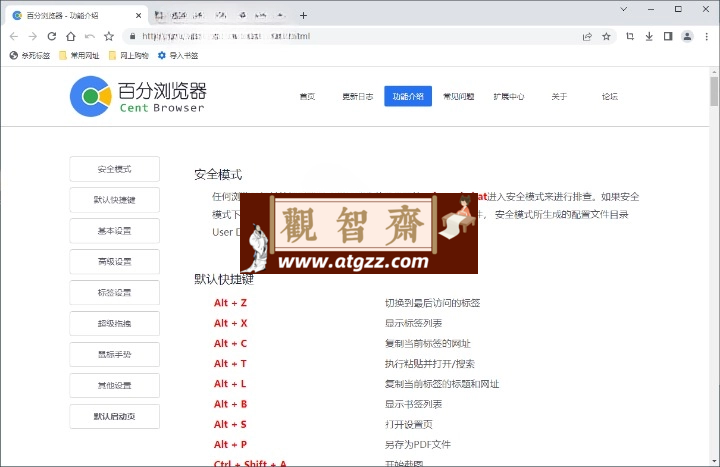Select the highlighted 功能介绍 nav item
The height and width of the screenshot is (467, 720).
pos(408,96)
